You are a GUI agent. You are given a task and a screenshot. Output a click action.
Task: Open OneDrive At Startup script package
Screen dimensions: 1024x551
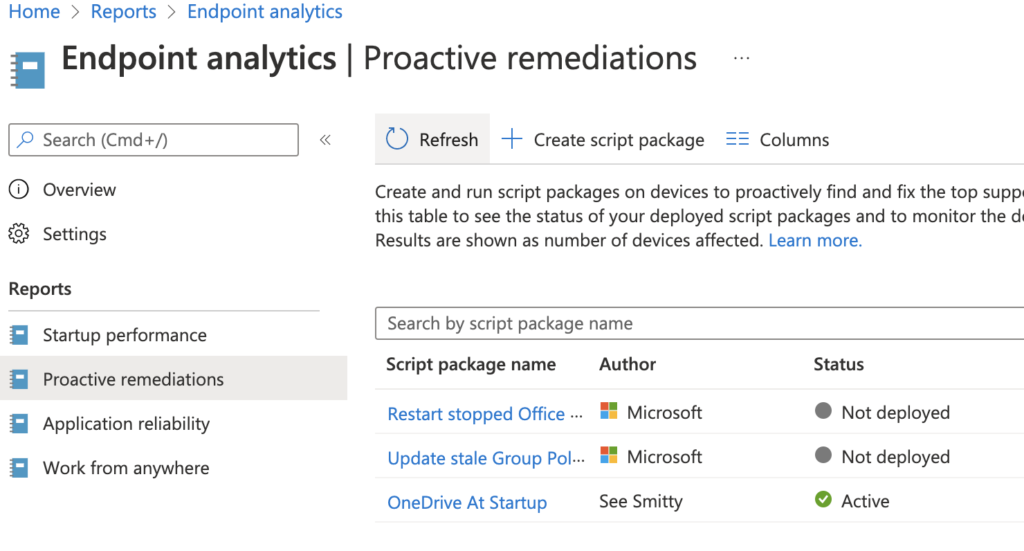pos(467,503)
